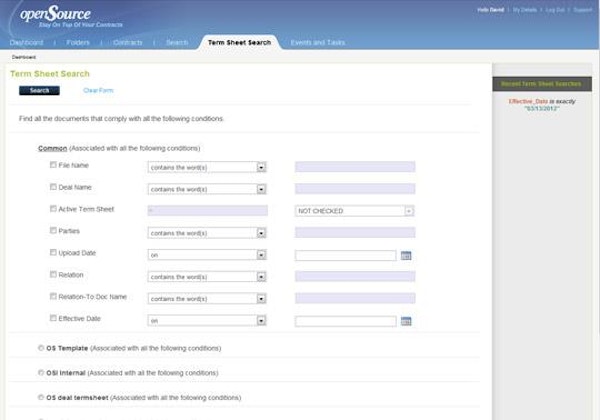
Task: Click the Log Out link
Action: 554,10
